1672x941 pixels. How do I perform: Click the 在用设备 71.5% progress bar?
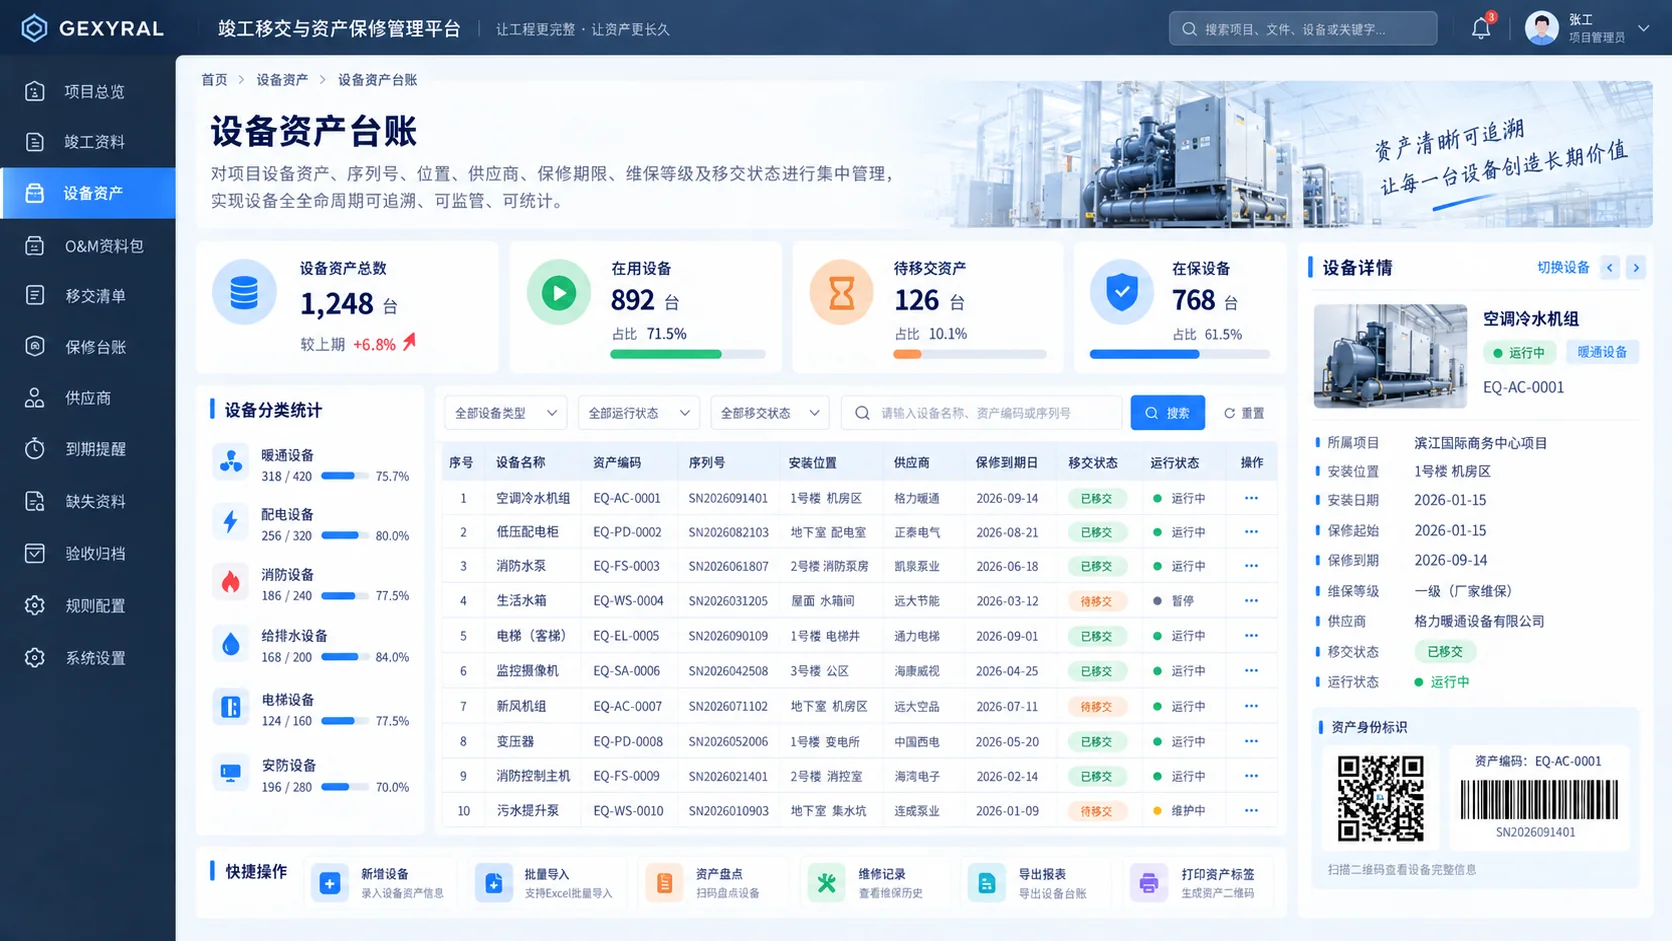coord(688,354)
